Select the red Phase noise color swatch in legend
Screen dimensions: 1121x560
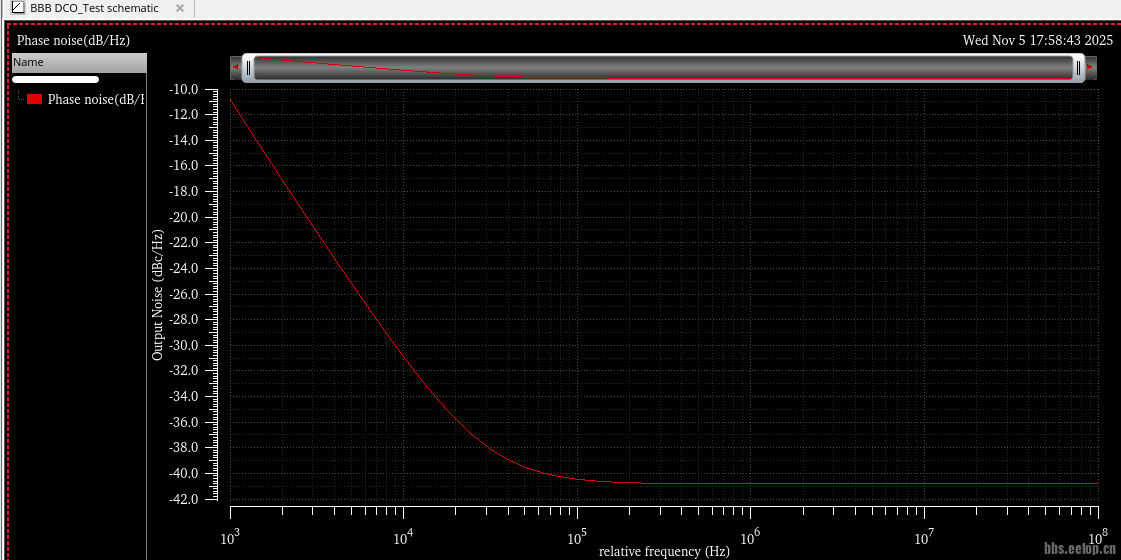[x=35, y=99]
